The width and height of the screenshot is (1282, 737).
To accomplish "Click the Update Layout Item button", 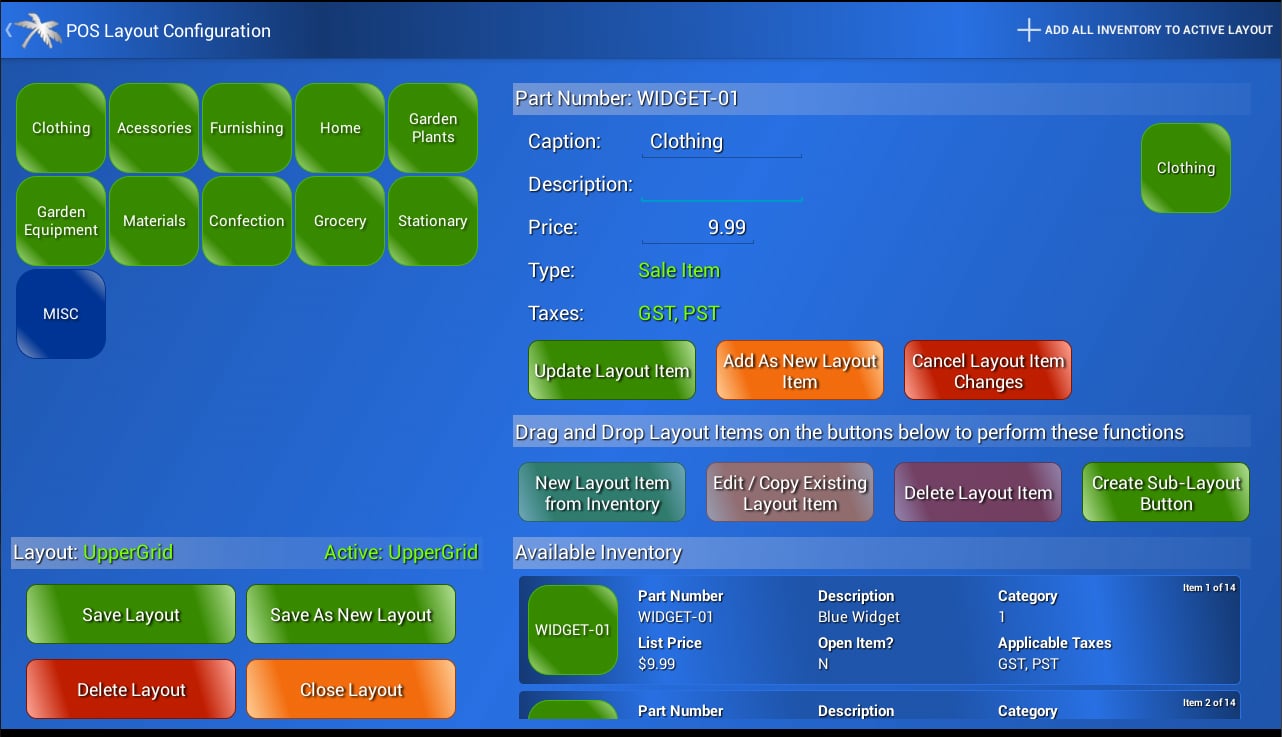I will click(x=612, y=371).
